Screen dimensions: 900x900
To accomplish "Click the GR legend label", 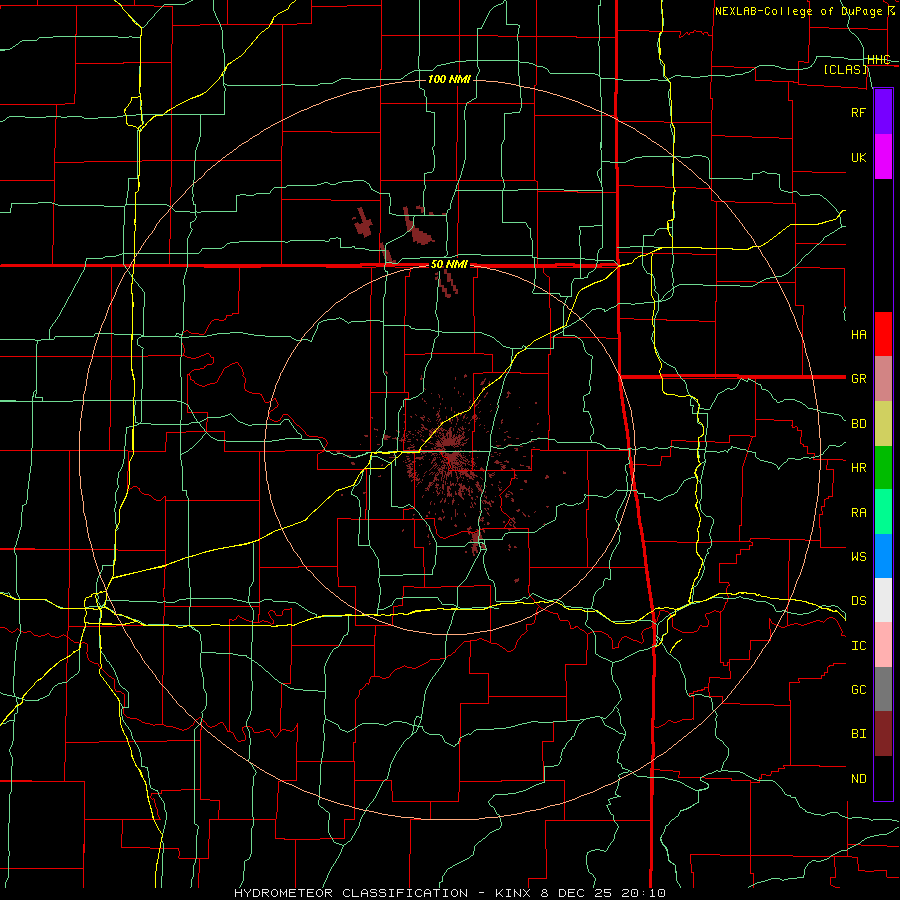I will coord(858,379).
